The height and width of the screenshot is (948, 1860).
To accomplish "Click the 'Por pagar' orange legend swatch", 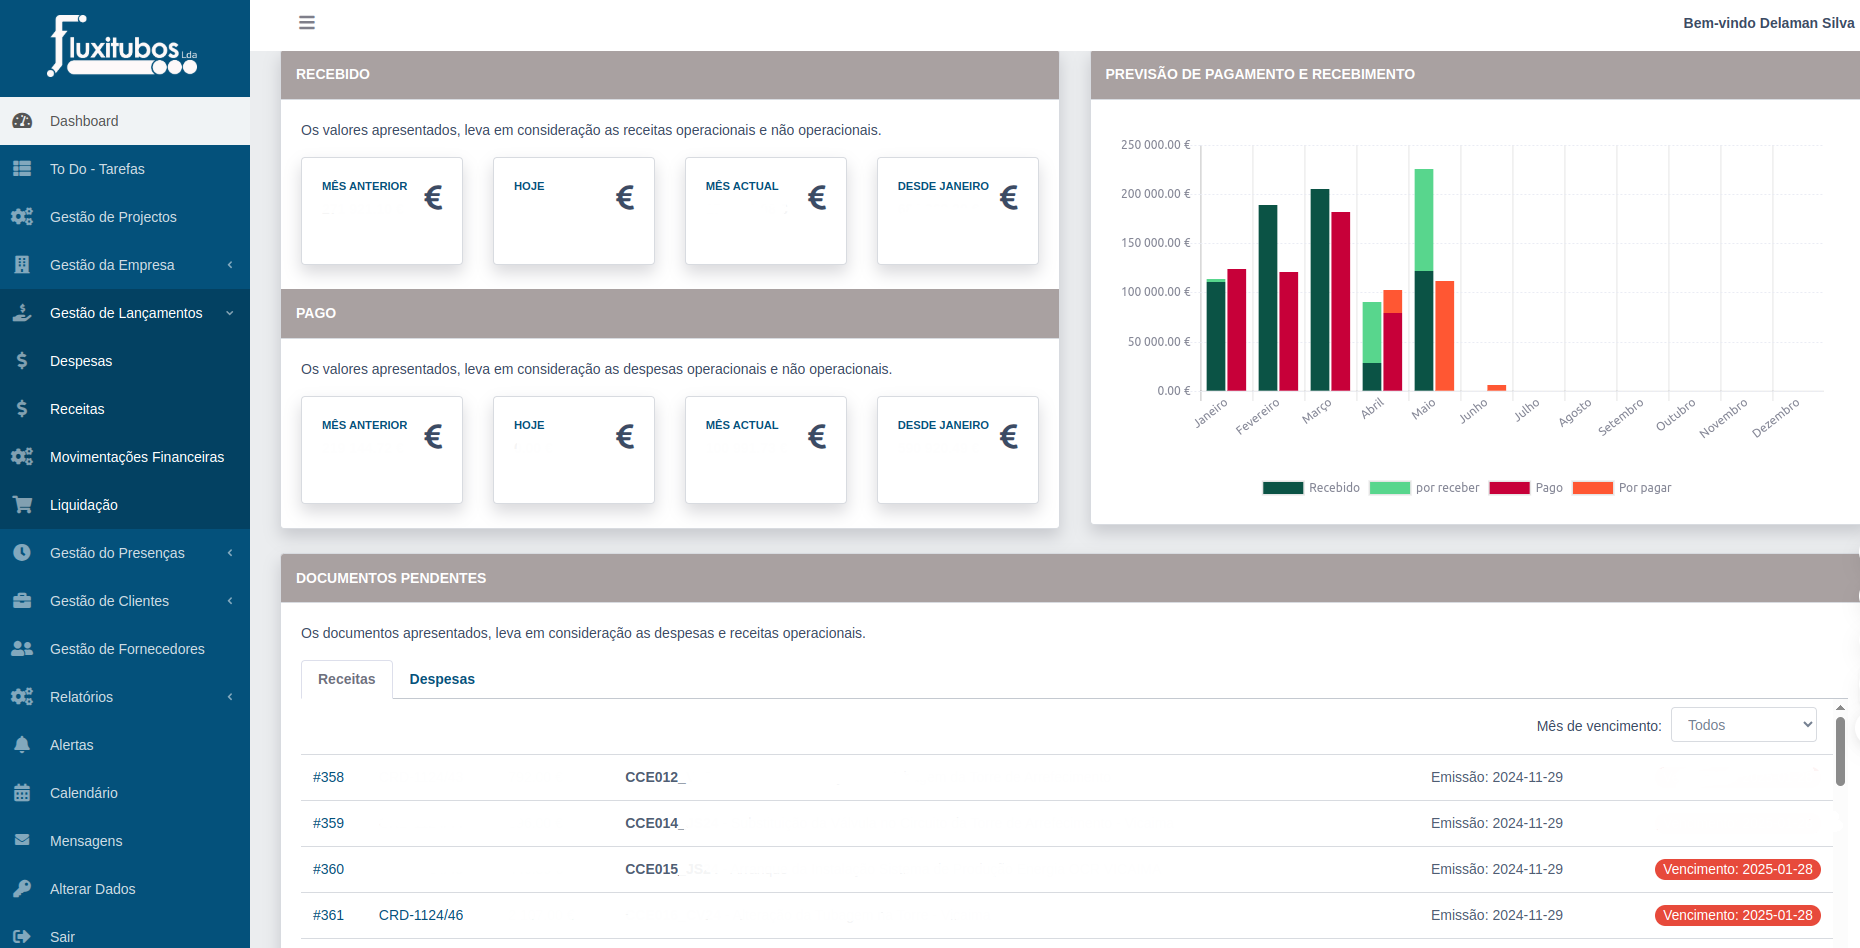I will (1592, 488).
